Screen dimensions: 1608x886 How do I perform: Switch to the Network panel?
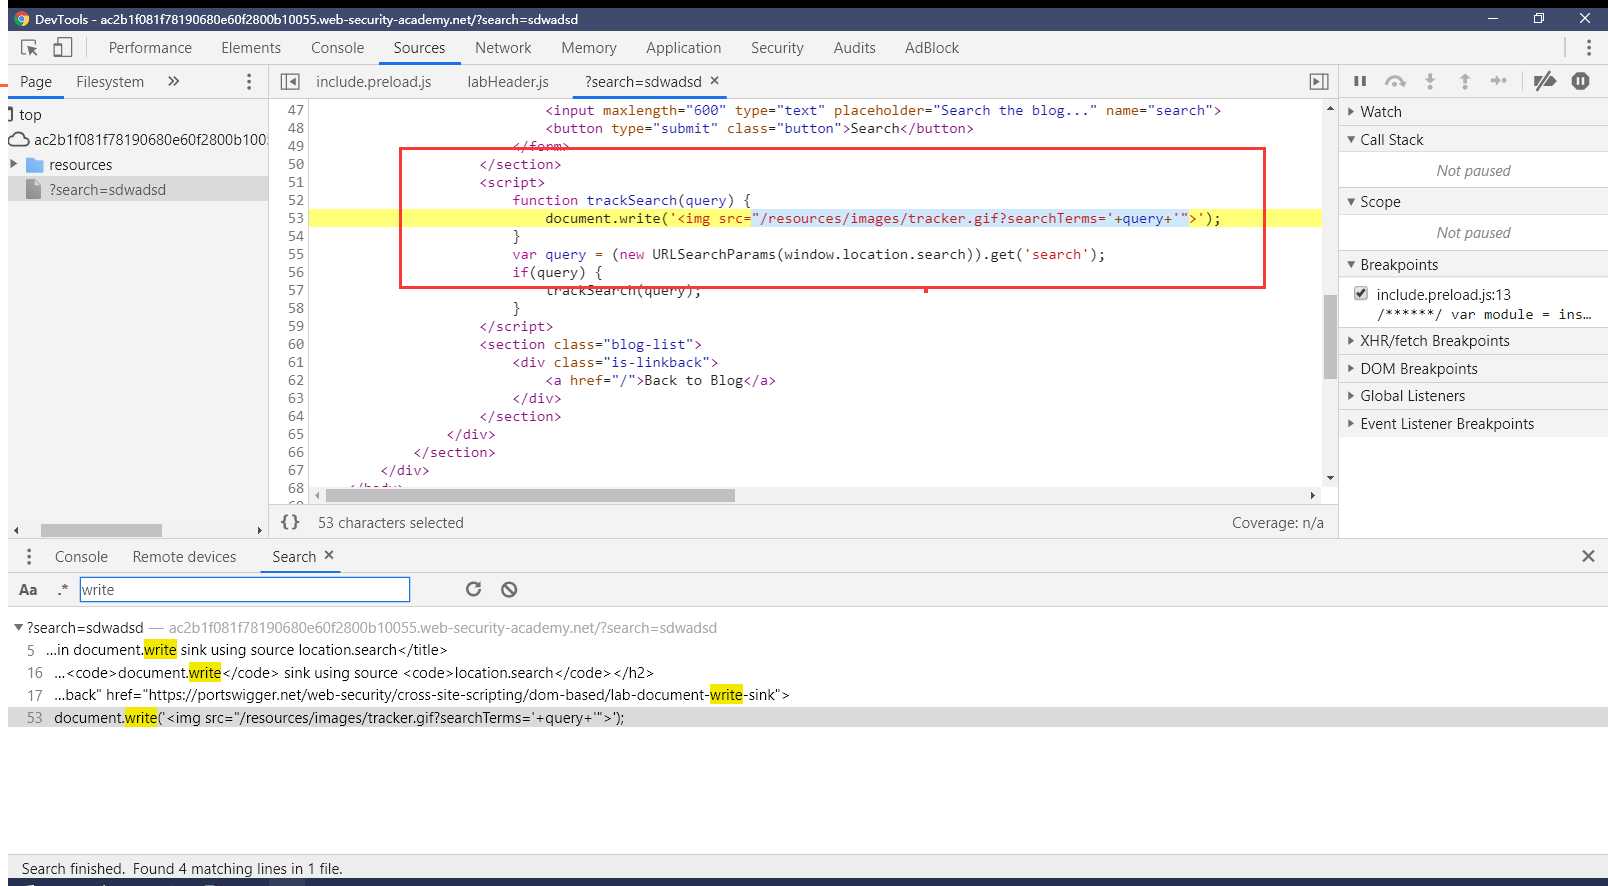[503, 47]
